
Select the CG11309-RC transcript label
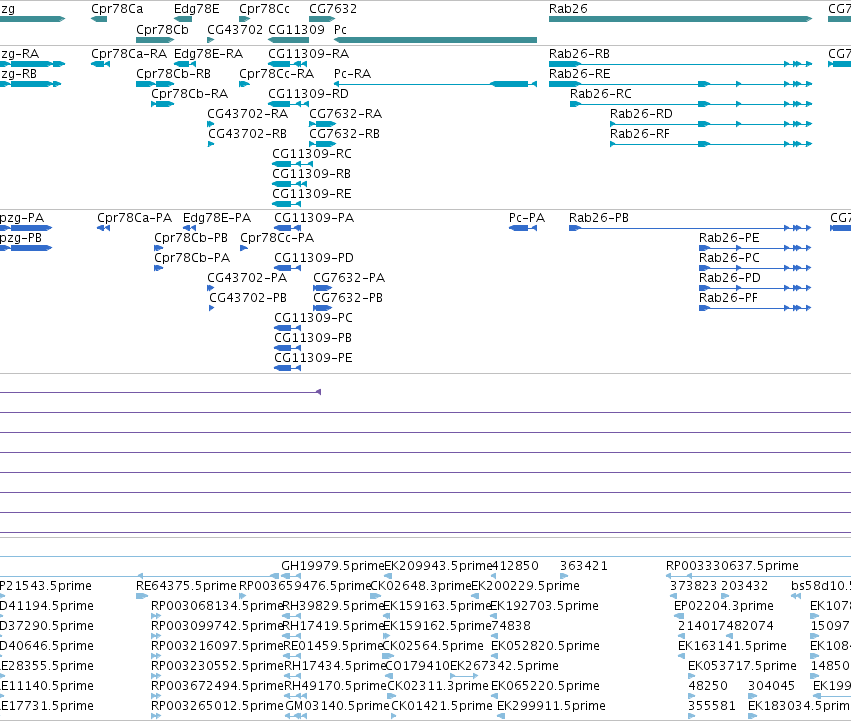[312, 154]
